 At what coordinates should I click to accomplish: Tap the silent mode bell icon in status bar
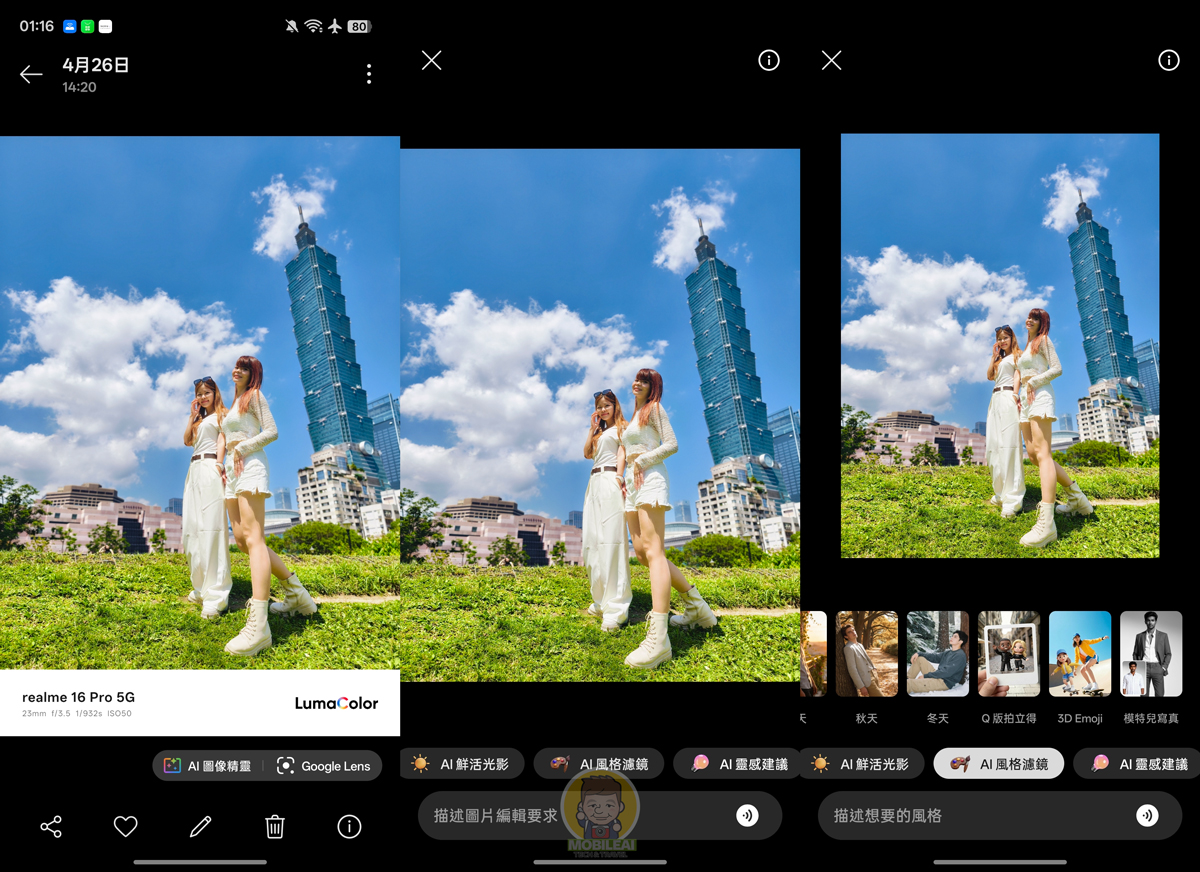(x=291, y=26)
